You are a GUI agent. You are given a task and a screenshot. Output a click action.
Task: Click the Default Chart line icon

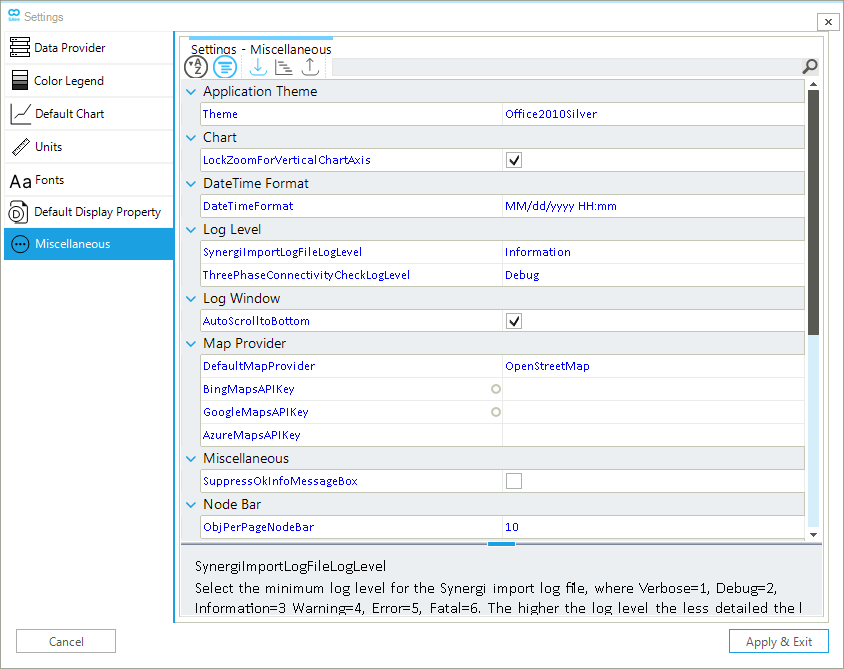coord(20,114)
